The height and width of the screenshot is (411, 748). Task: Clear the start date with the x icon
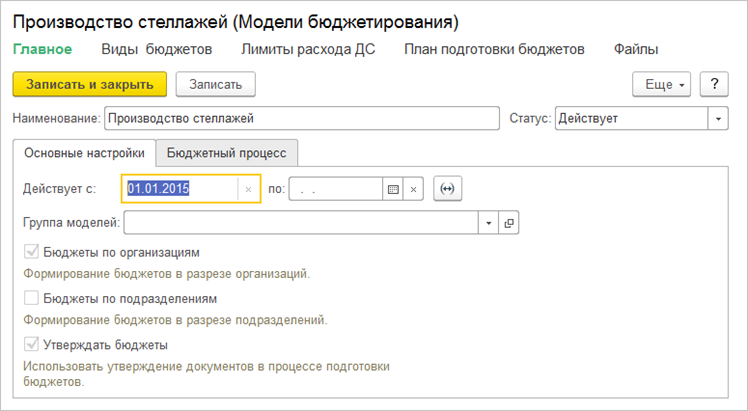(248, 188)
